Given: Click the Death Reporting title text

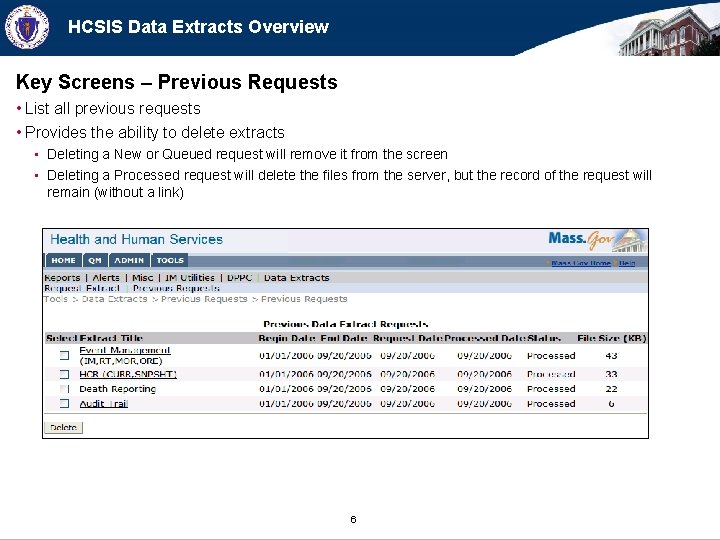Looking at the screenshot, I should (x=118, y=389).
